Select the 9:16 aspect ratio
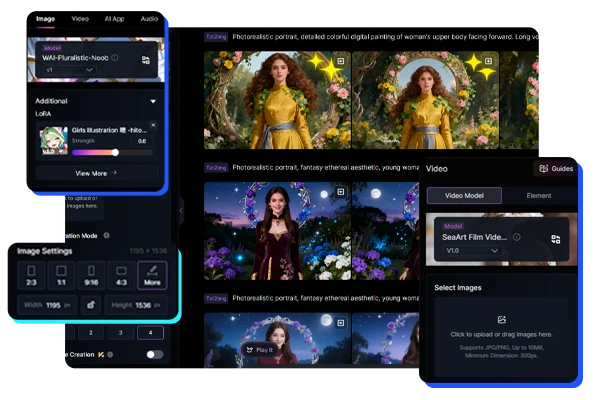 point(91,276)
